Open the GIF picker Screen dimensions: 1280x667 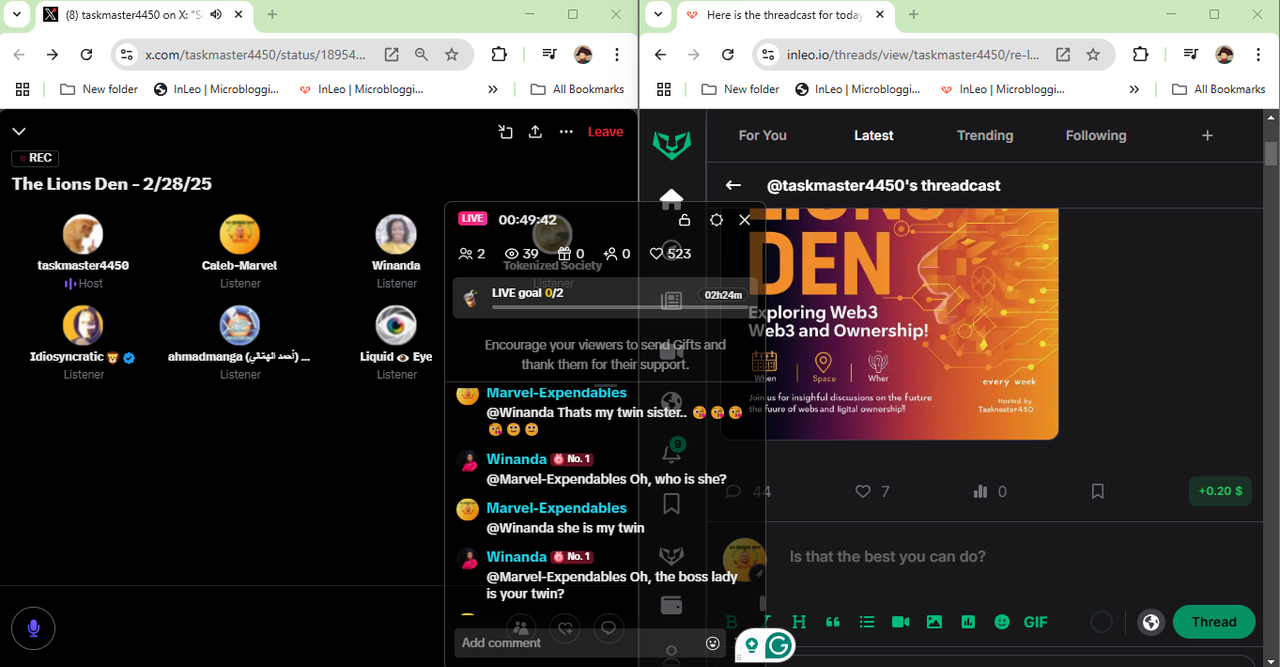1035,622
